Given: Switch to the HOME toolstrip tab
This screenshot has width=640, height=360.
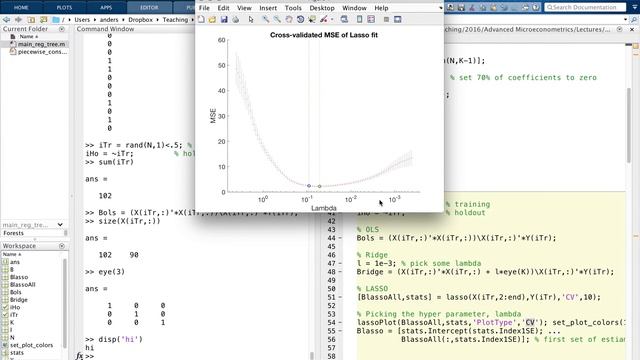Looking at the screenshot, I should pyautogui.click(x=21, y=7).
